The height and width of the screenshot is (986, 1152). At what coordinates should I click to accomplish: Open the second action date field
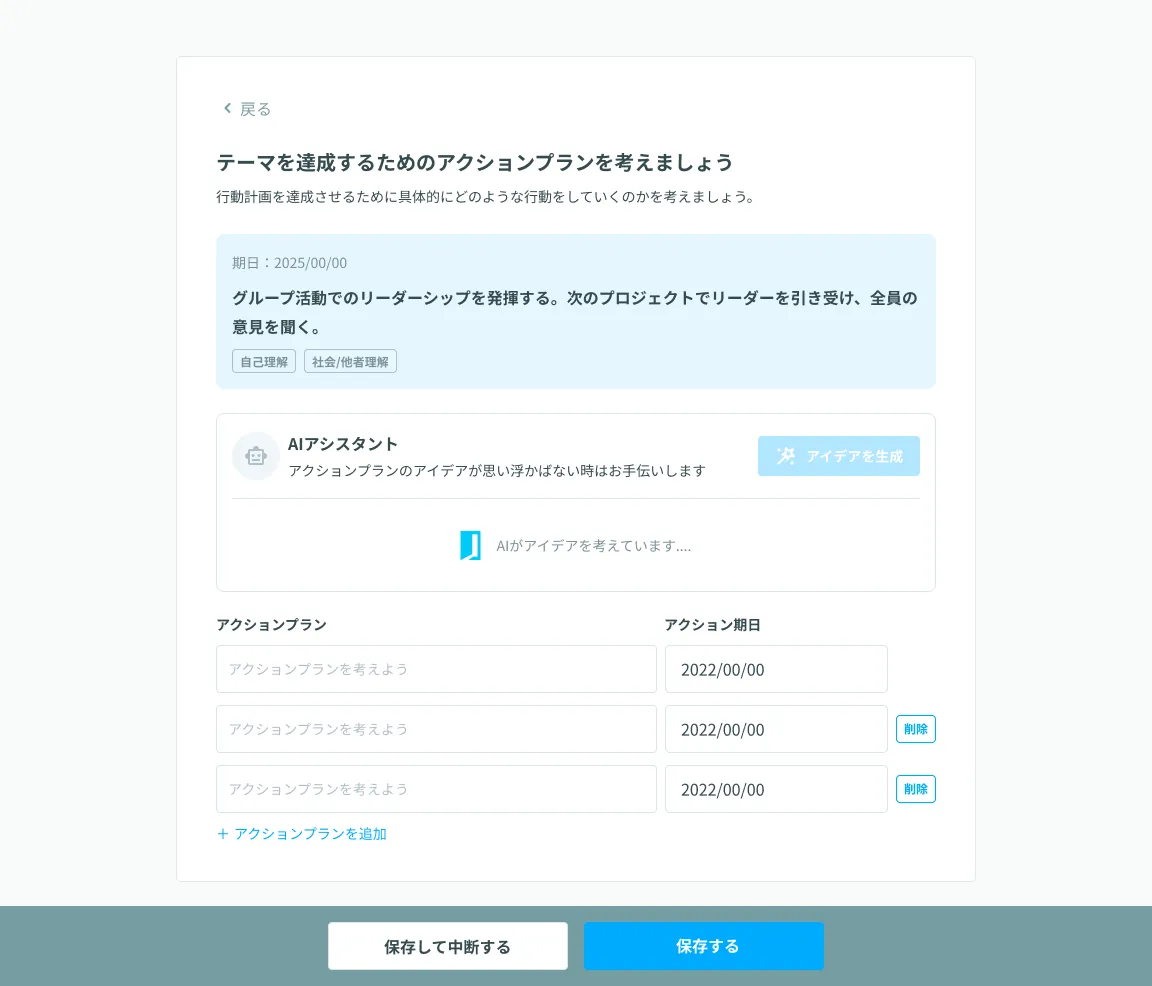776,730
